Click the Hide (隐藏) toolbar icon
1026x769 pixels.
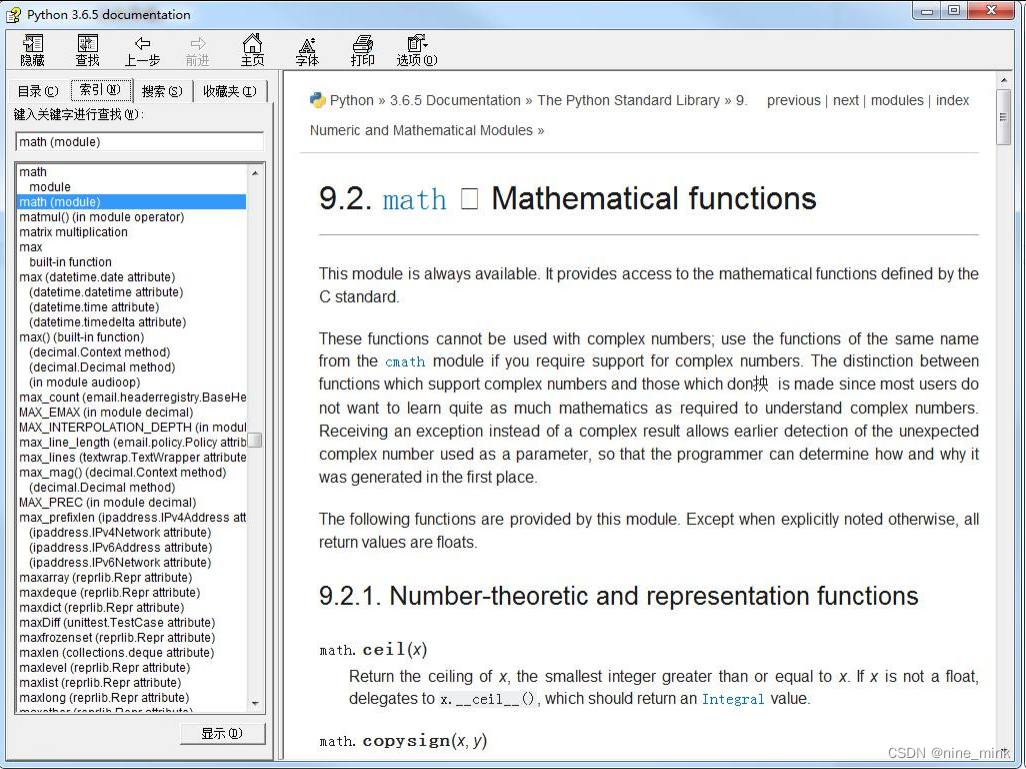point(33,50)
